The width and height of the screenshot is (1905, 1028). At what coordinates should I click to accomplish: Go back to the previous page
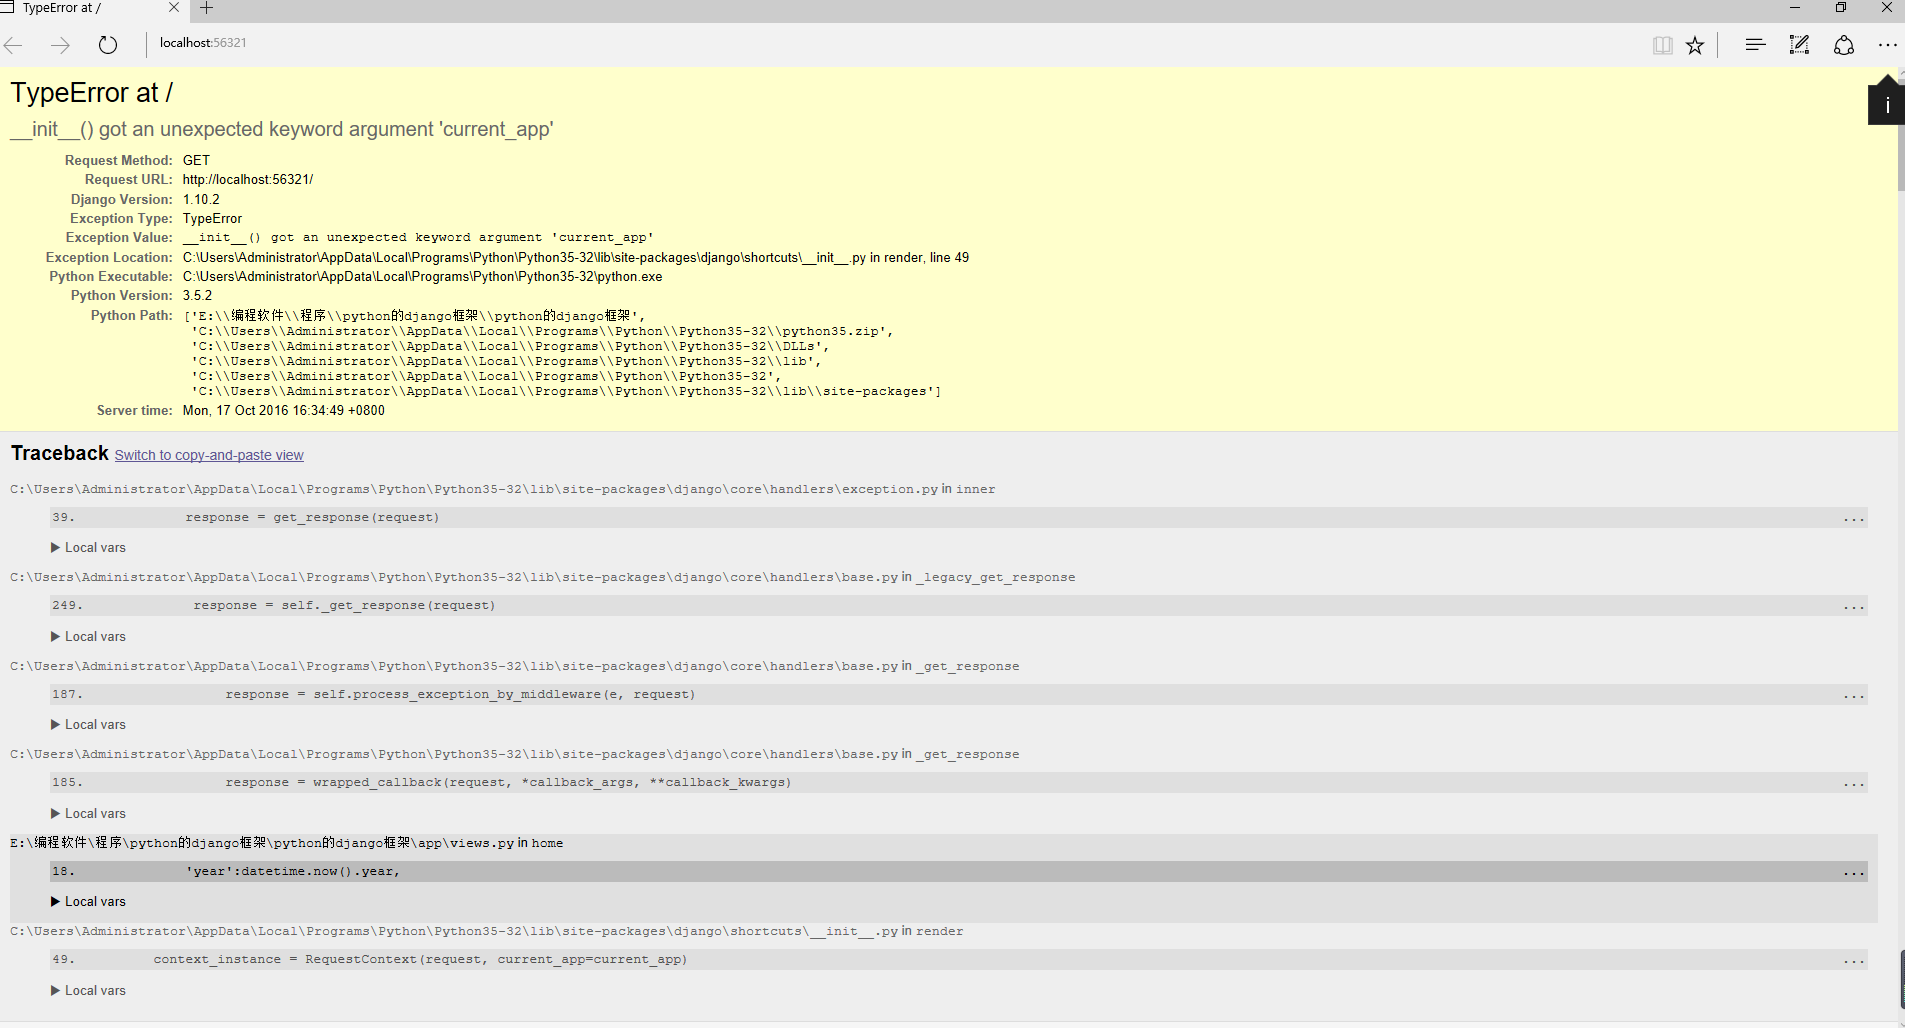tap(14, 45)
